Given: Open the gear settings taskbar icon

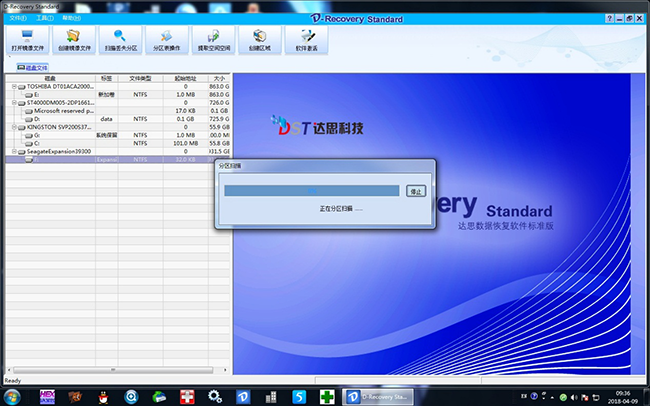Looking at the screenshot, I should tap(215, 396).
